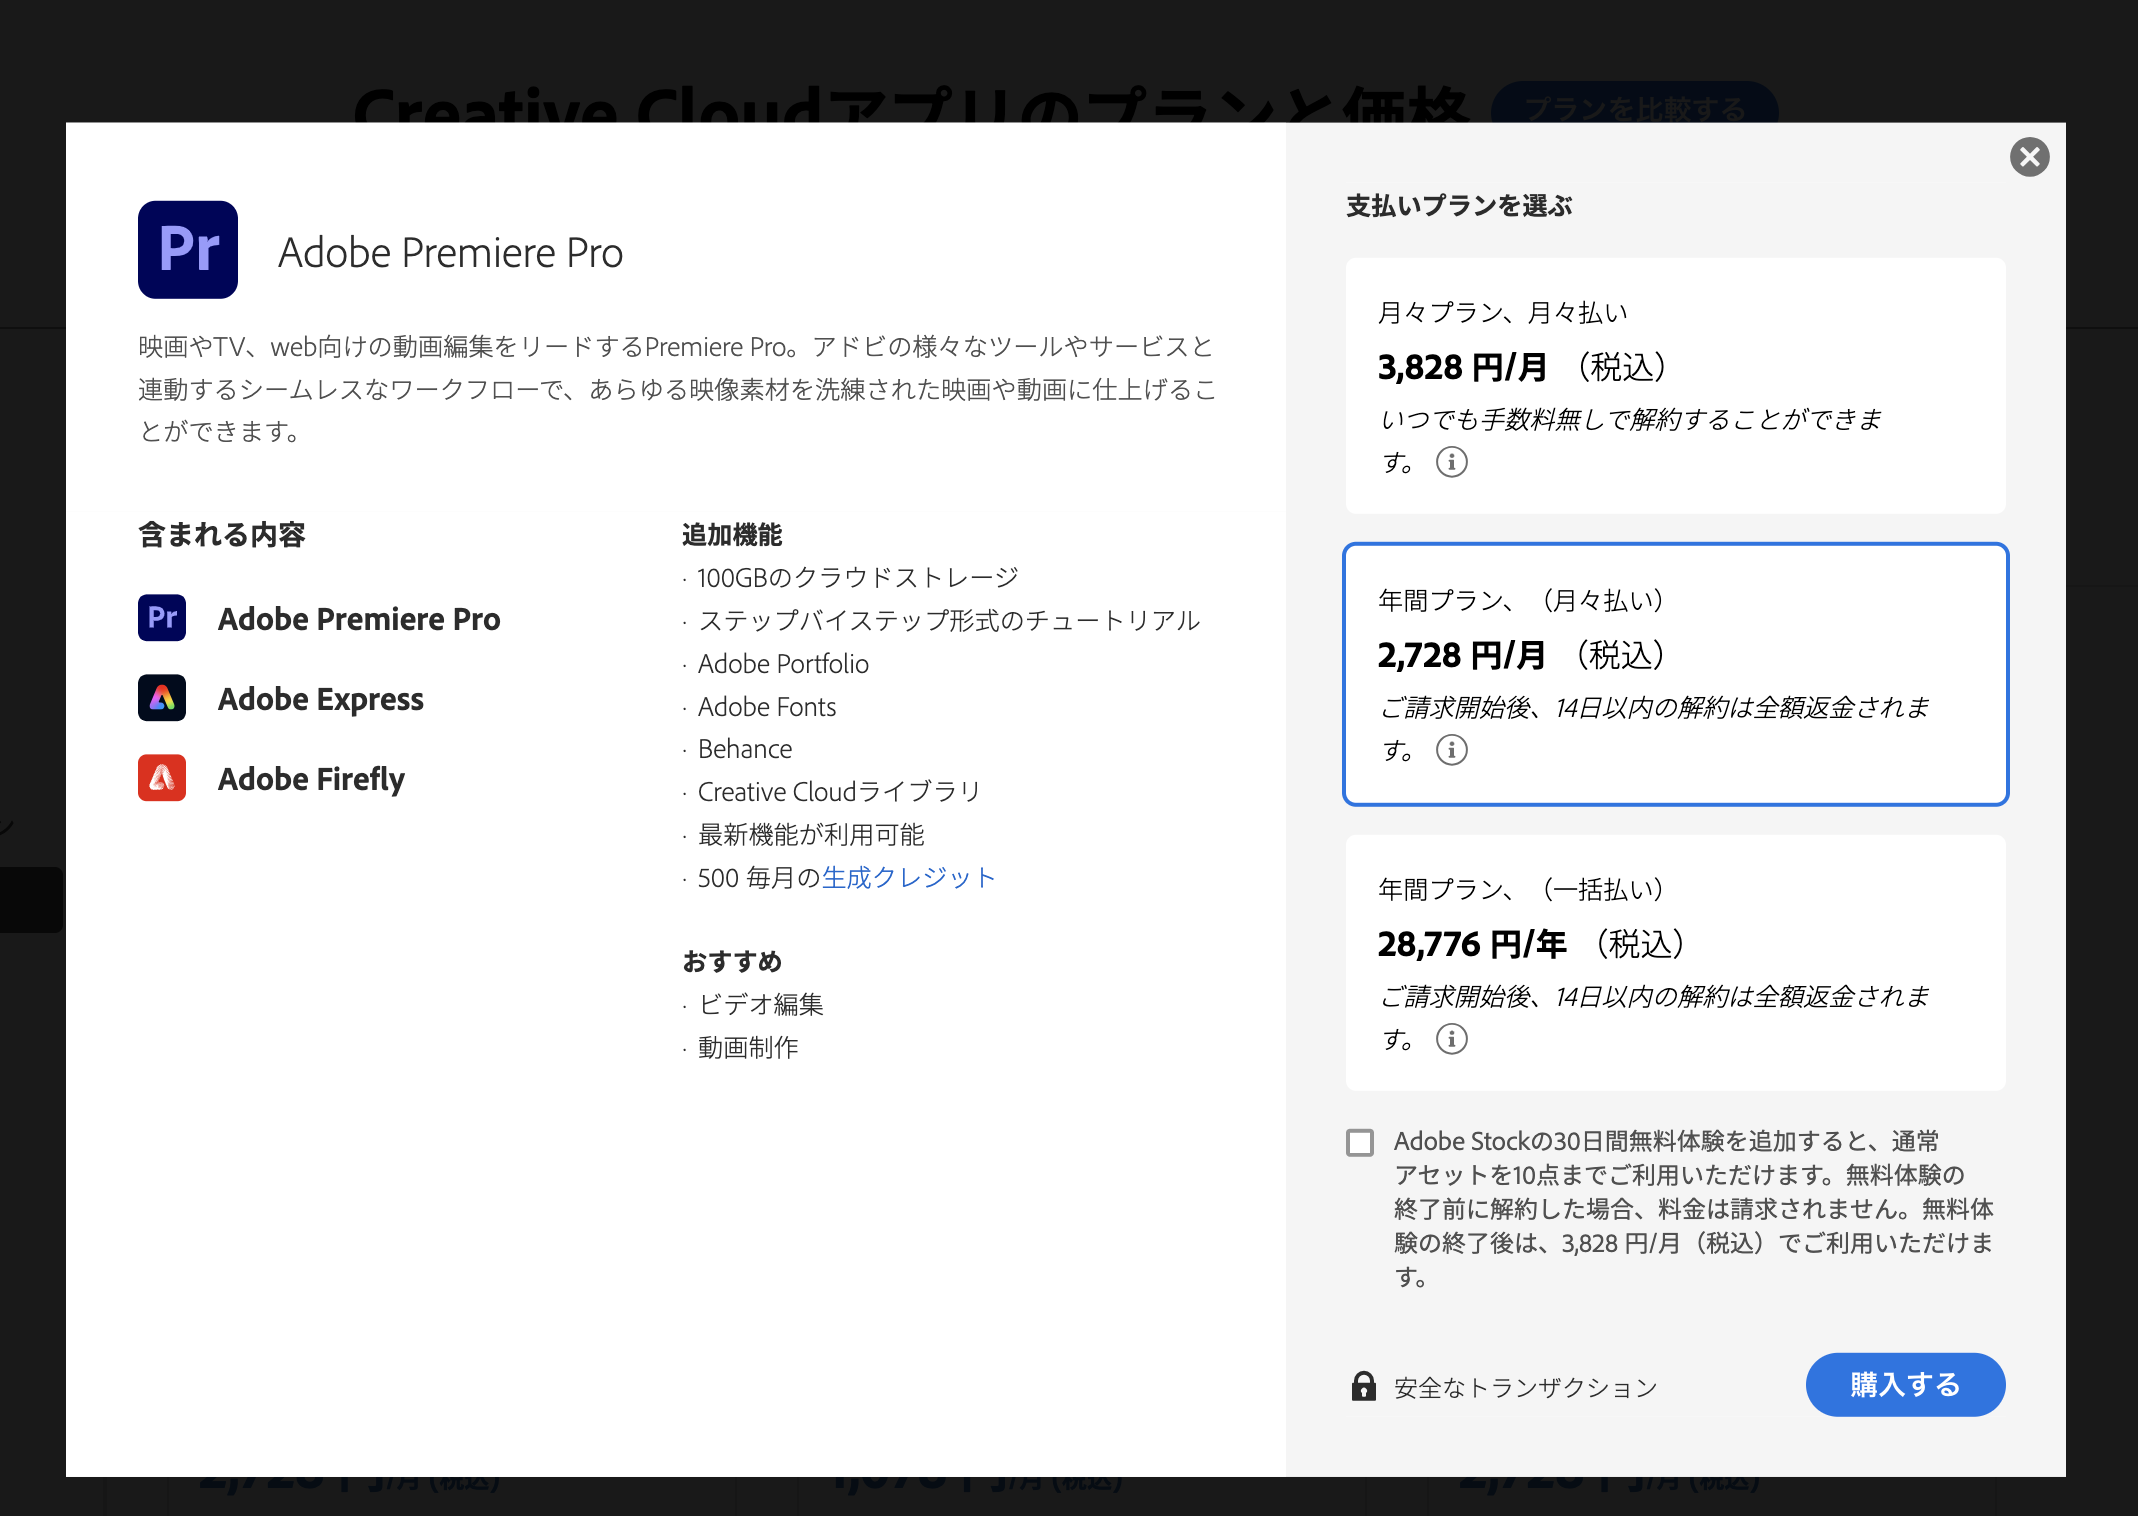Viewport: 2138px width, 1516px height.
Task: Click the lock icon beside secure transaction
Action: point(1363,1386)
